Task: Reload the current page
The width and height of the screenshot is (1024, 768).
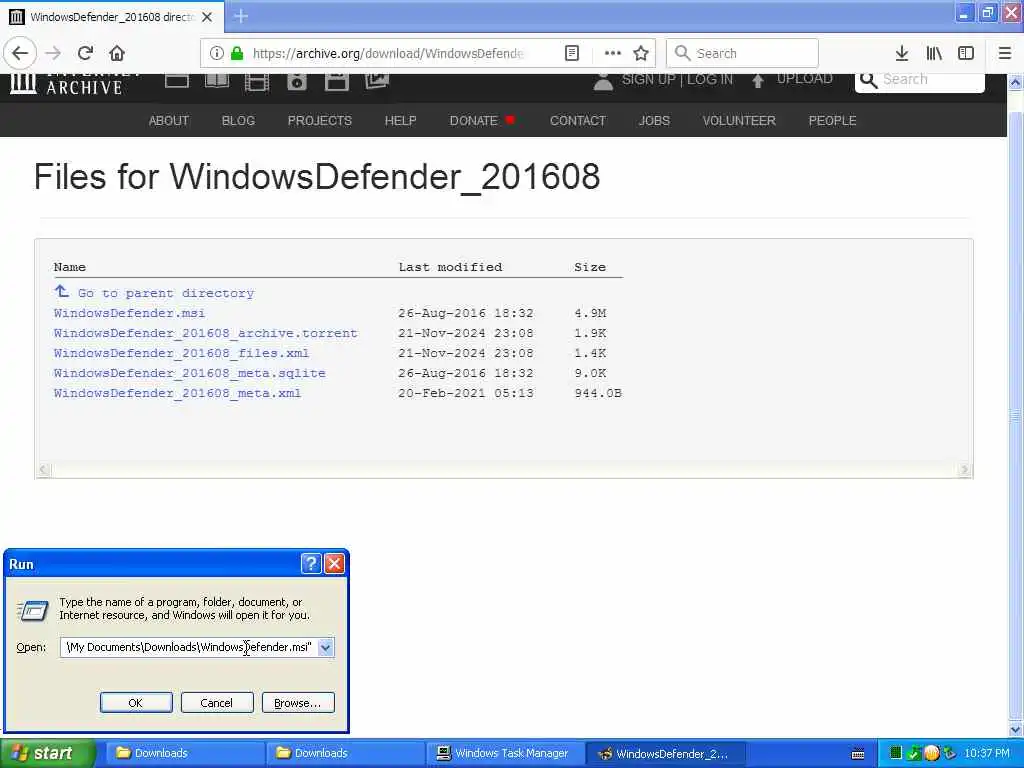Action: tap(86, 54)
